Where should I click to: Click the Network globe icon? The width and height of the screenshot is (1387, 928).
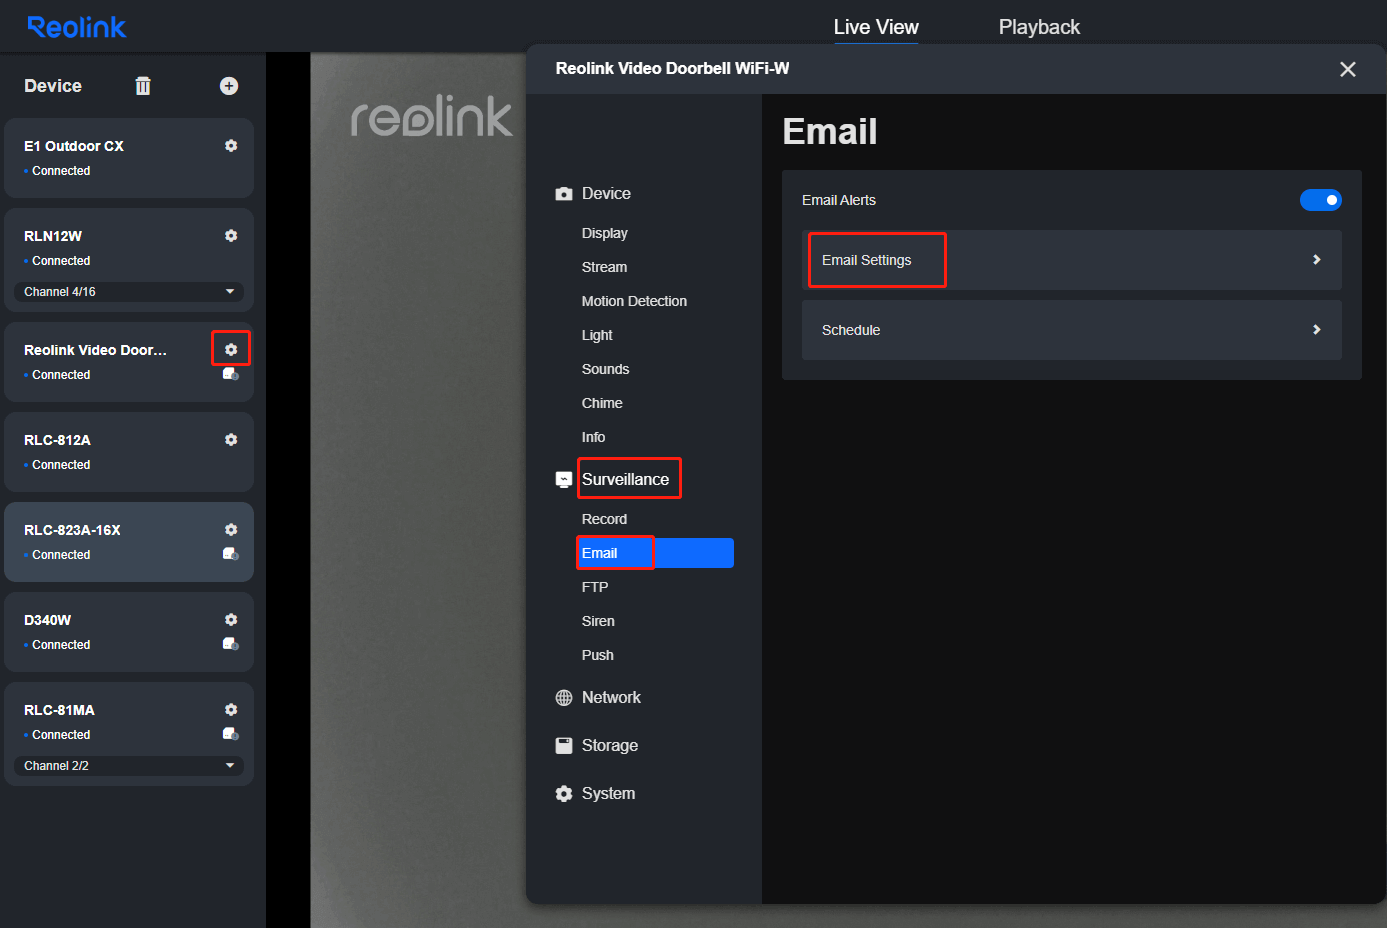564,698
